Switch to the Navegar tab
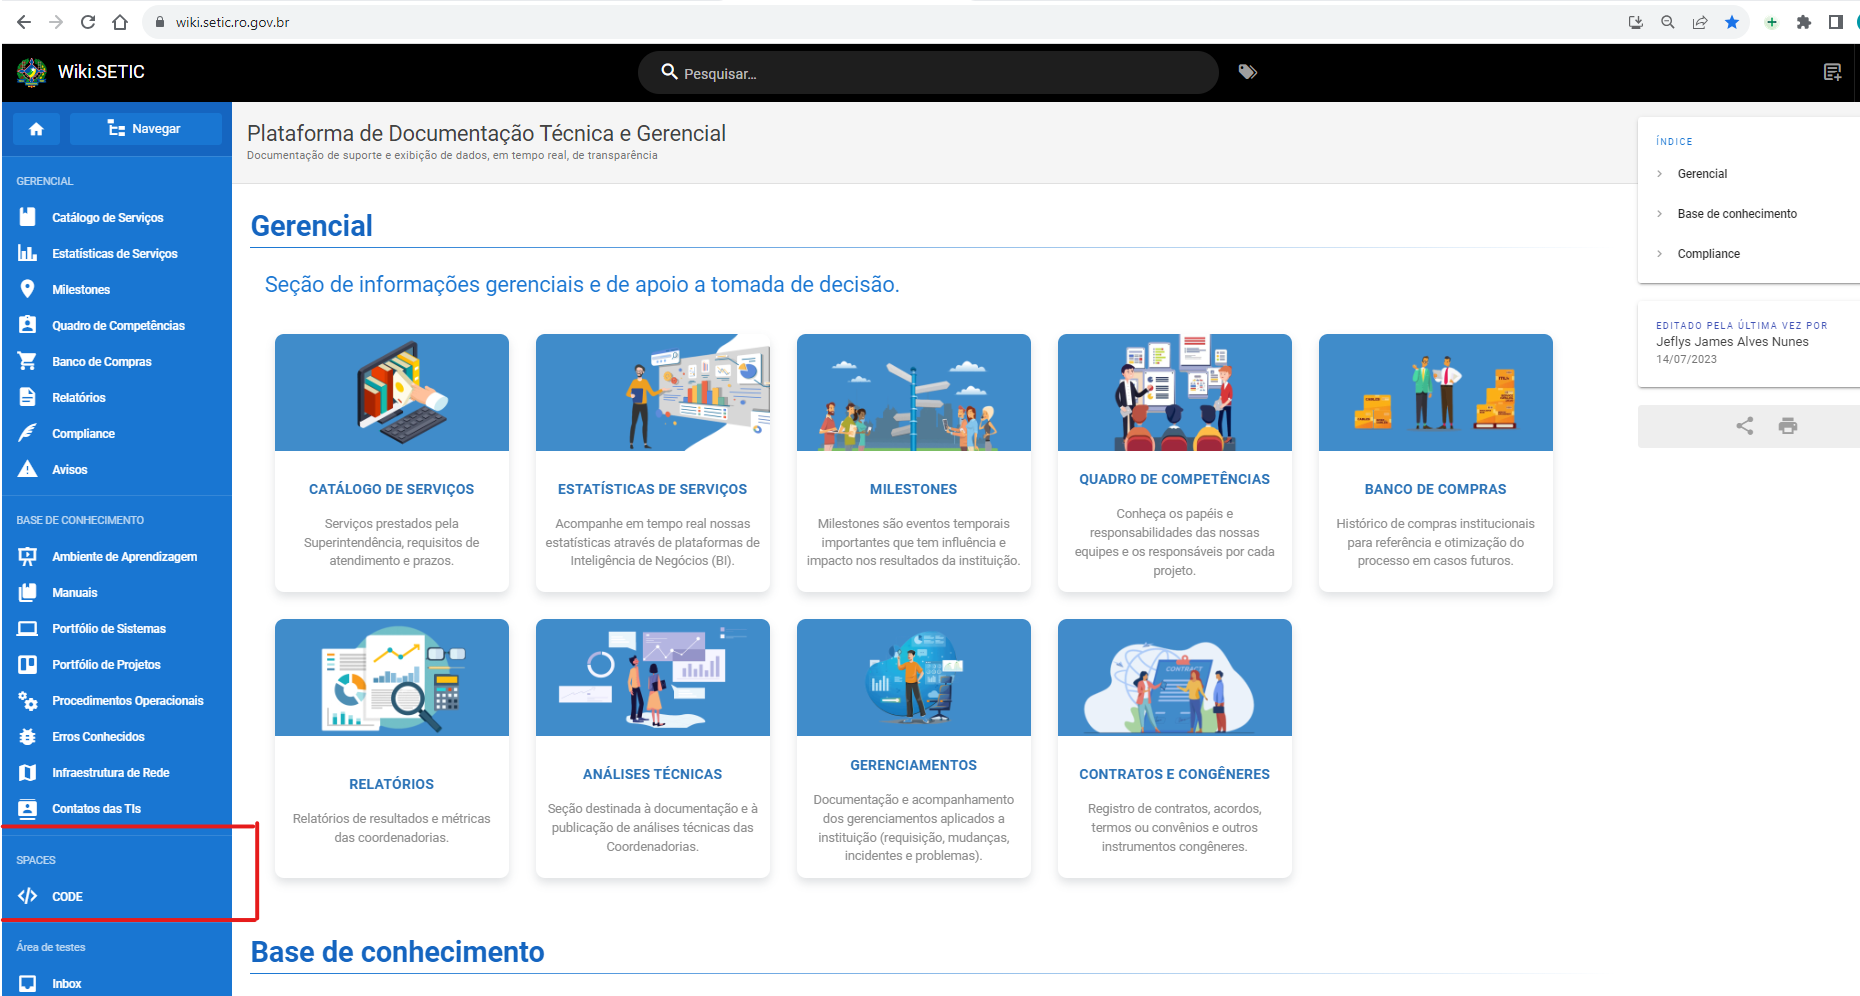Screen dimensions: 1860x996 pyautogui.click(x=145, y=129)
